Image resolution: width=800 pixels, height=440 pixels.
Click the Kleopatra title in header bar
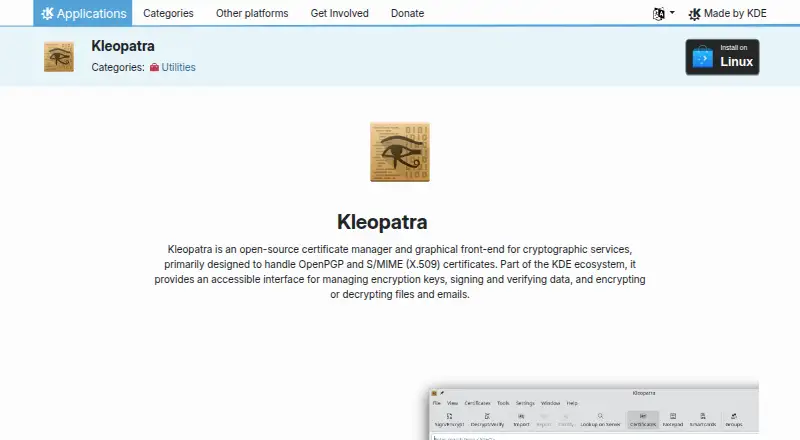123,46
